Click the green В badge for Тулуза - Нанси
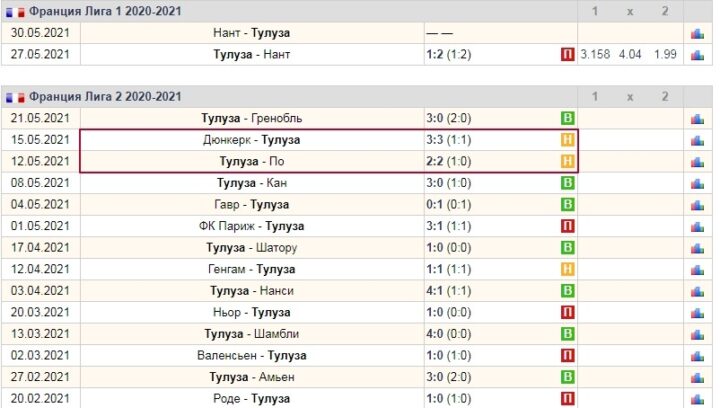 pyautogui.click(x=568, y=291)
